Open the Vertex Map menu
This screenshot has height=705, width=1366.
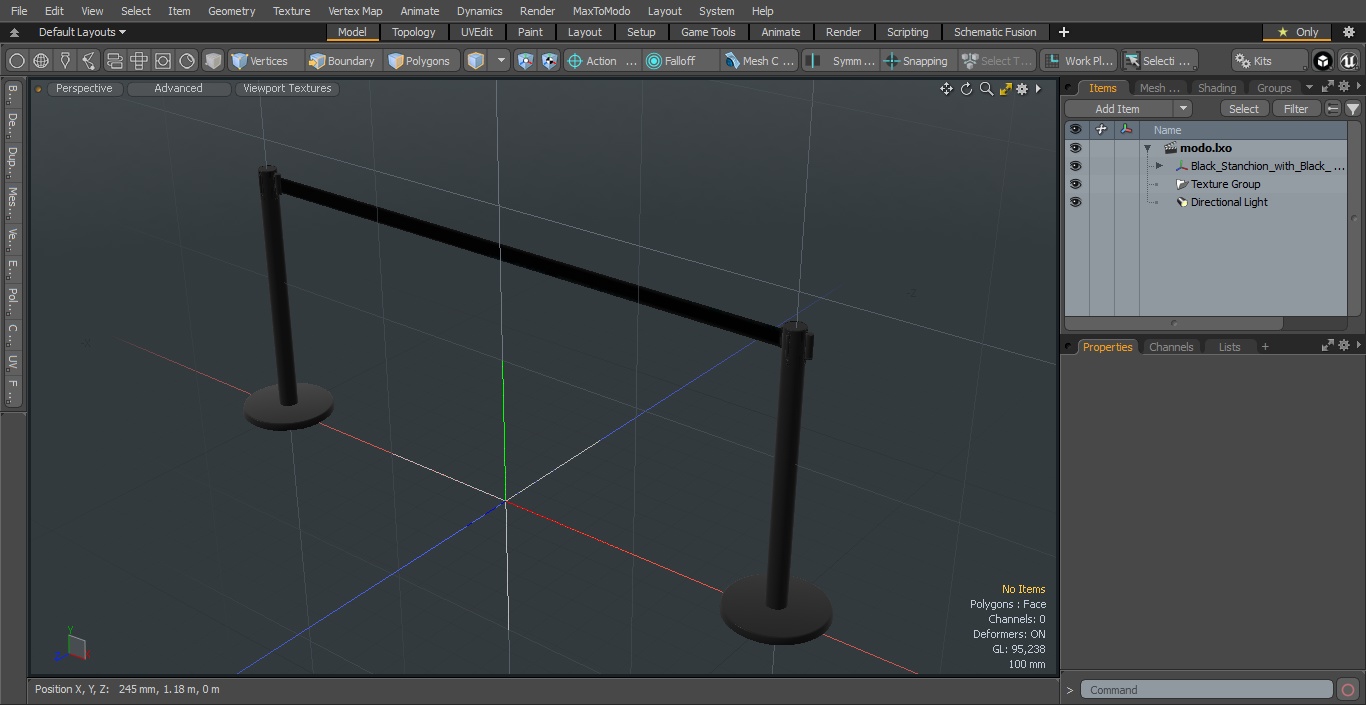pyautogui.click(x=355, y=11)
